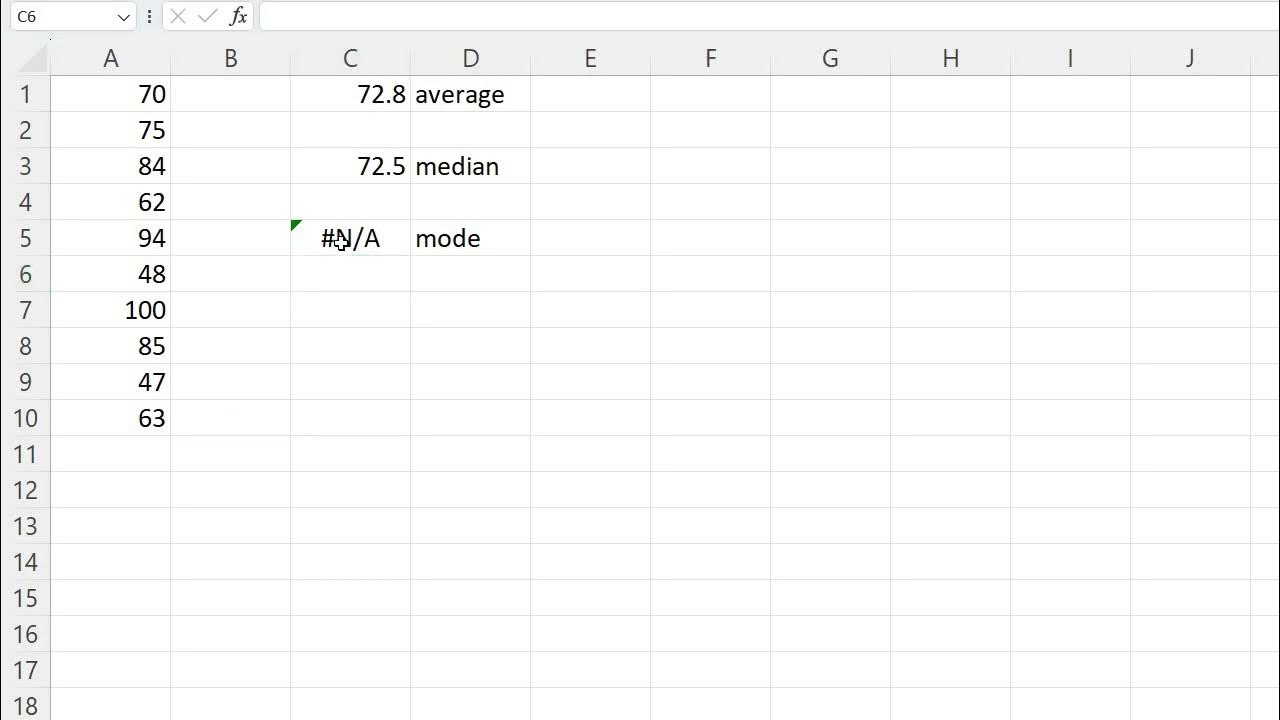Select the row 5 header
The height and width of the screenshot is (720, 1280).
click(x=25, y=238)
